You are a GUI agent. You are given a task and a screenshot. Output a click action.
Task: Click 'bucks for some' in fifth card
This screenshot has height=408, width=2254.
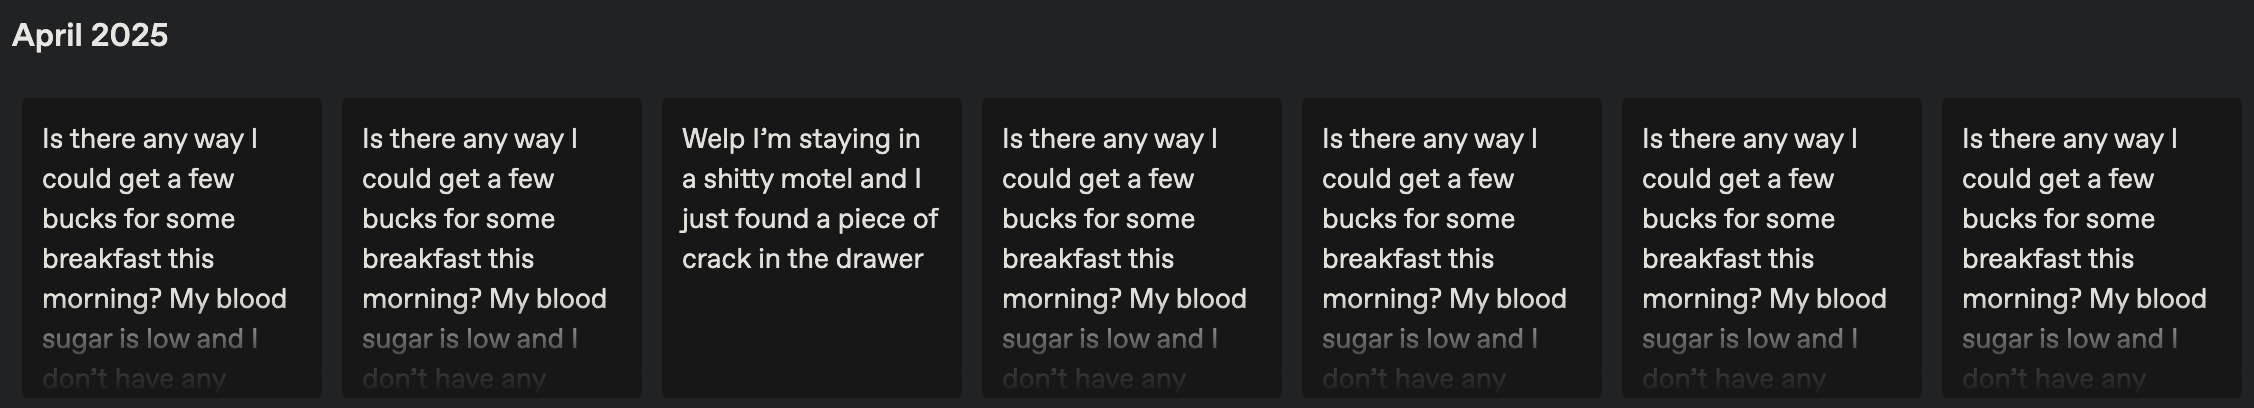[1418, 219]
